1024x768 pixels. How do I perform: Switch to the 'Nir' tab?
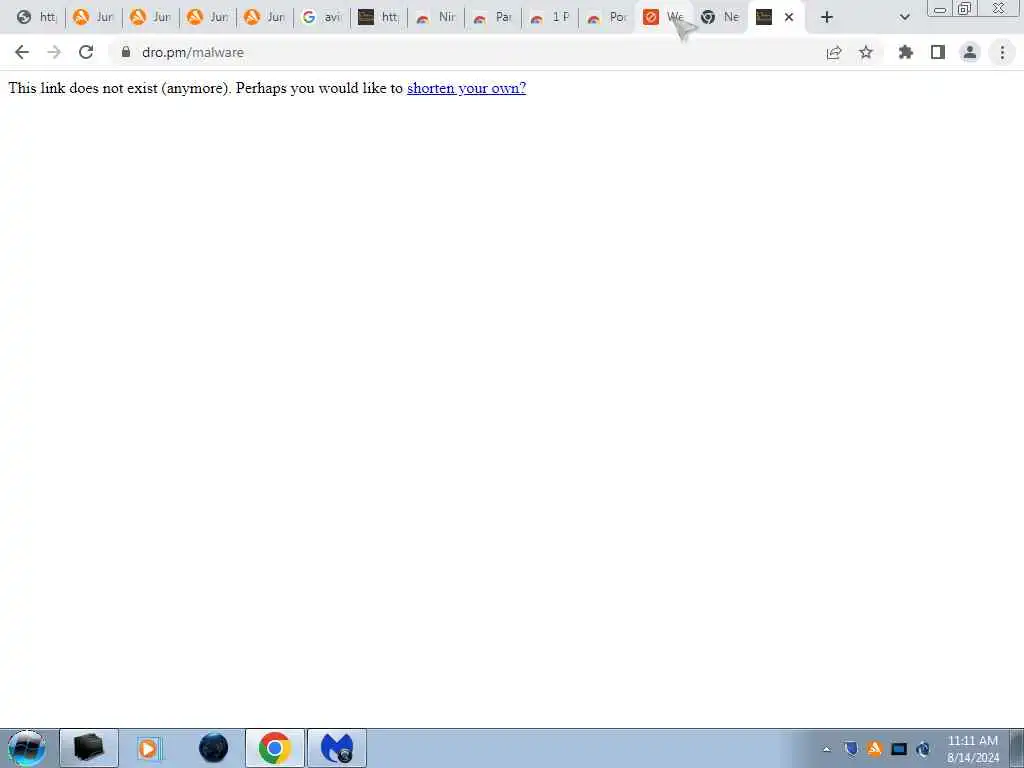pos(436,18)
